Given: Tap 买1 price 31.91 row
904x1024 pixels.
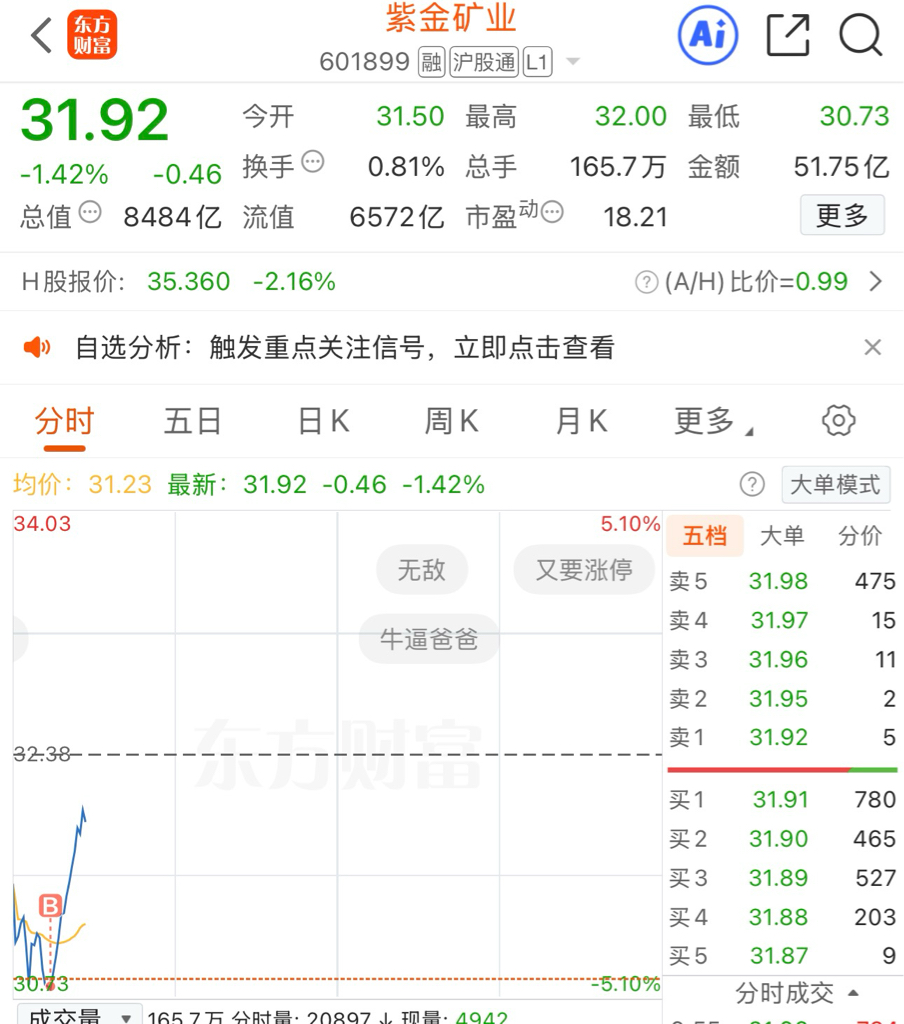Looking at the screenshot, I should 782,799.
